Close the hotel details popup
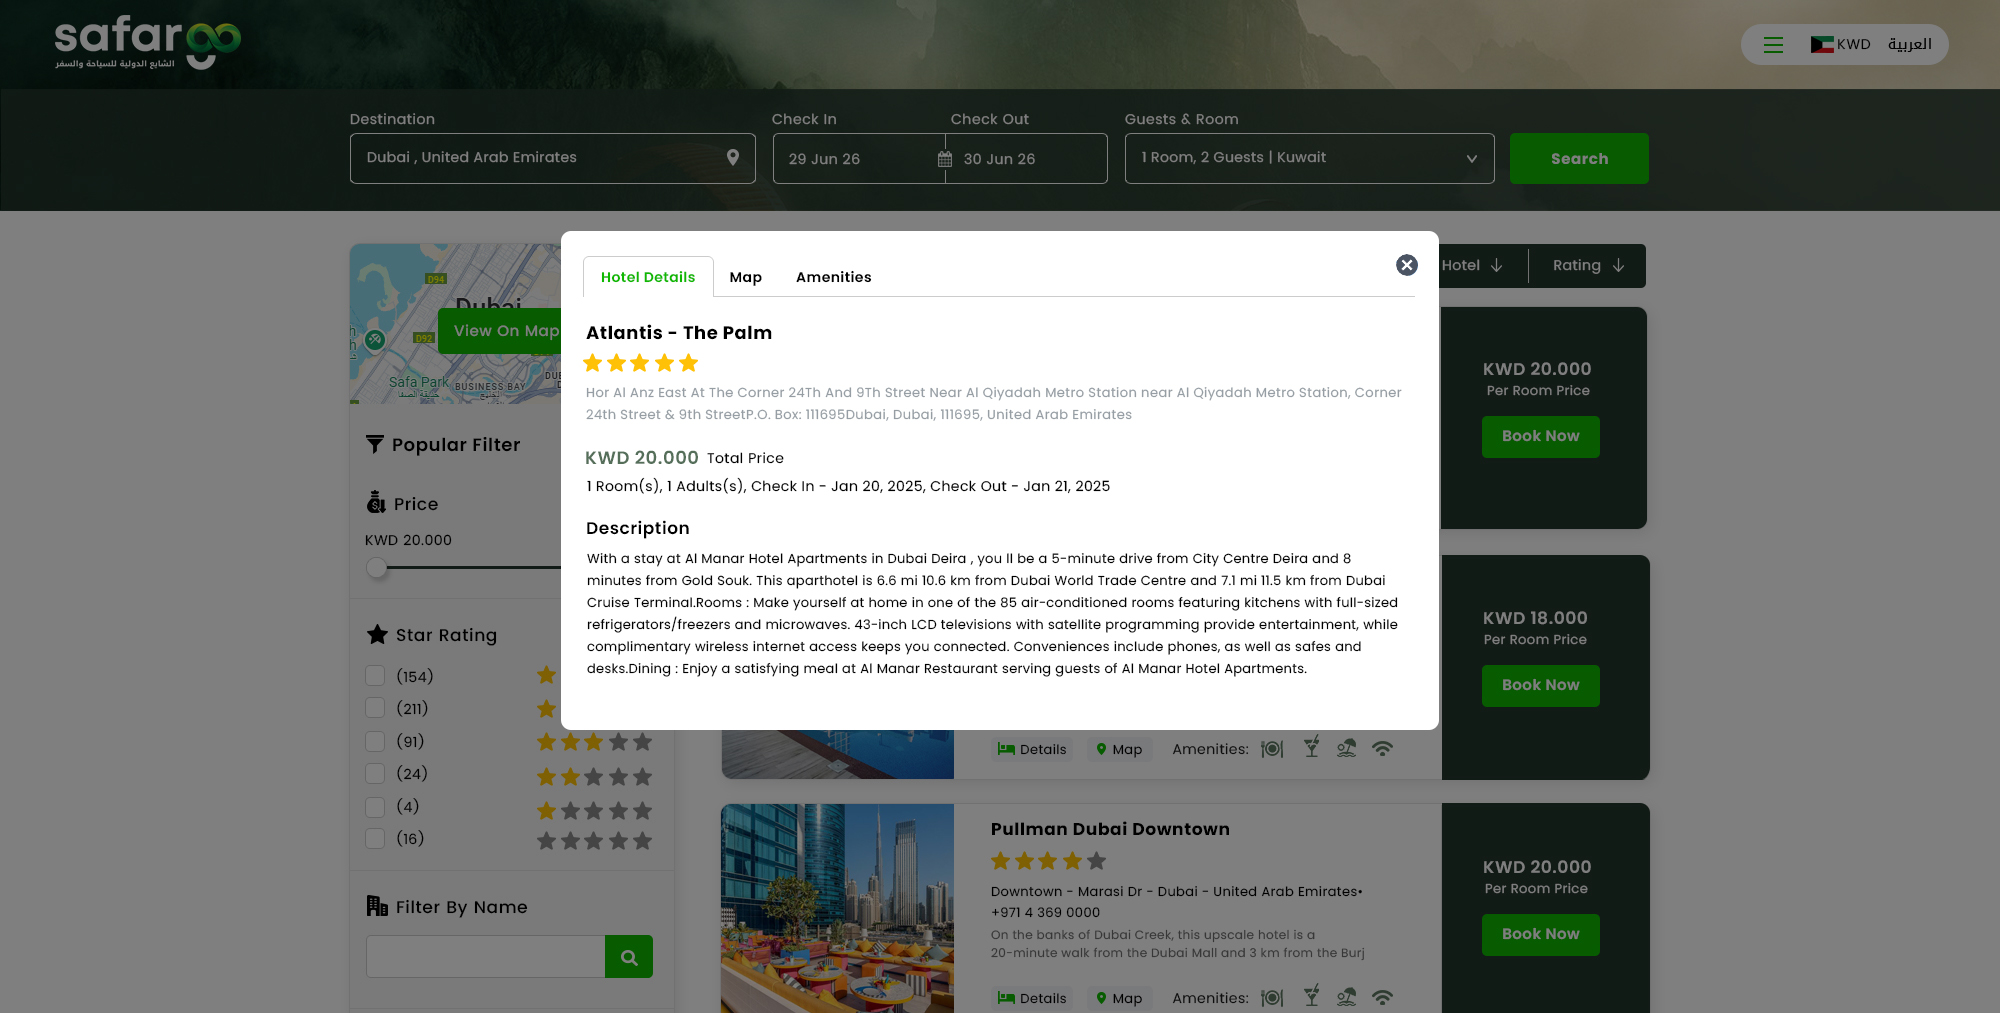This screenshot has width=2000, height=1013. click(x=1407, y=265)
